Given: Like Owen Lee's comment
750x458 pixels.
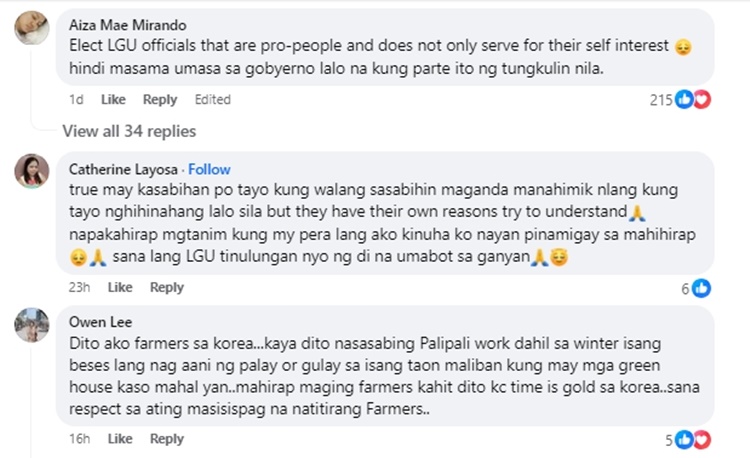Looking at the screenshot, I should click(120, 439).
